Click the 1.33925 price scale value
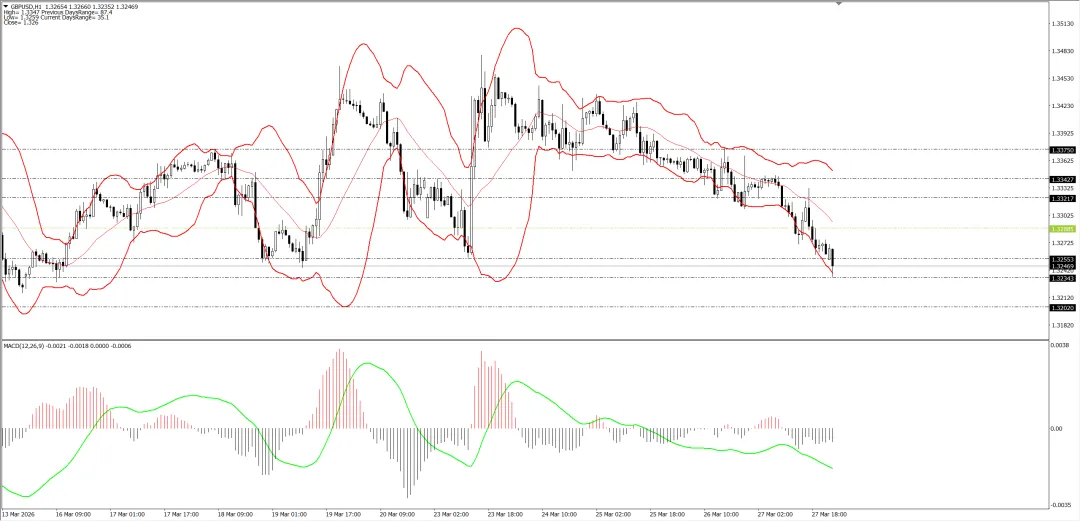This screenshot has width=1080, height=521. [x=1063, y=133]
